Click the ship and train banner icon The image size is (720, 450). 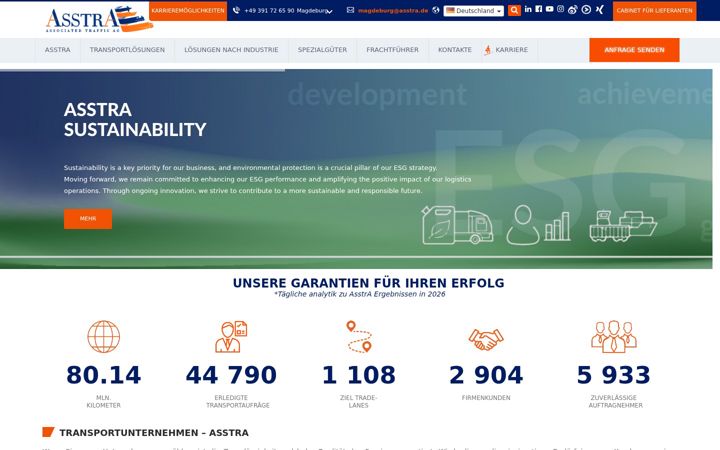click(x=623, y=226)
